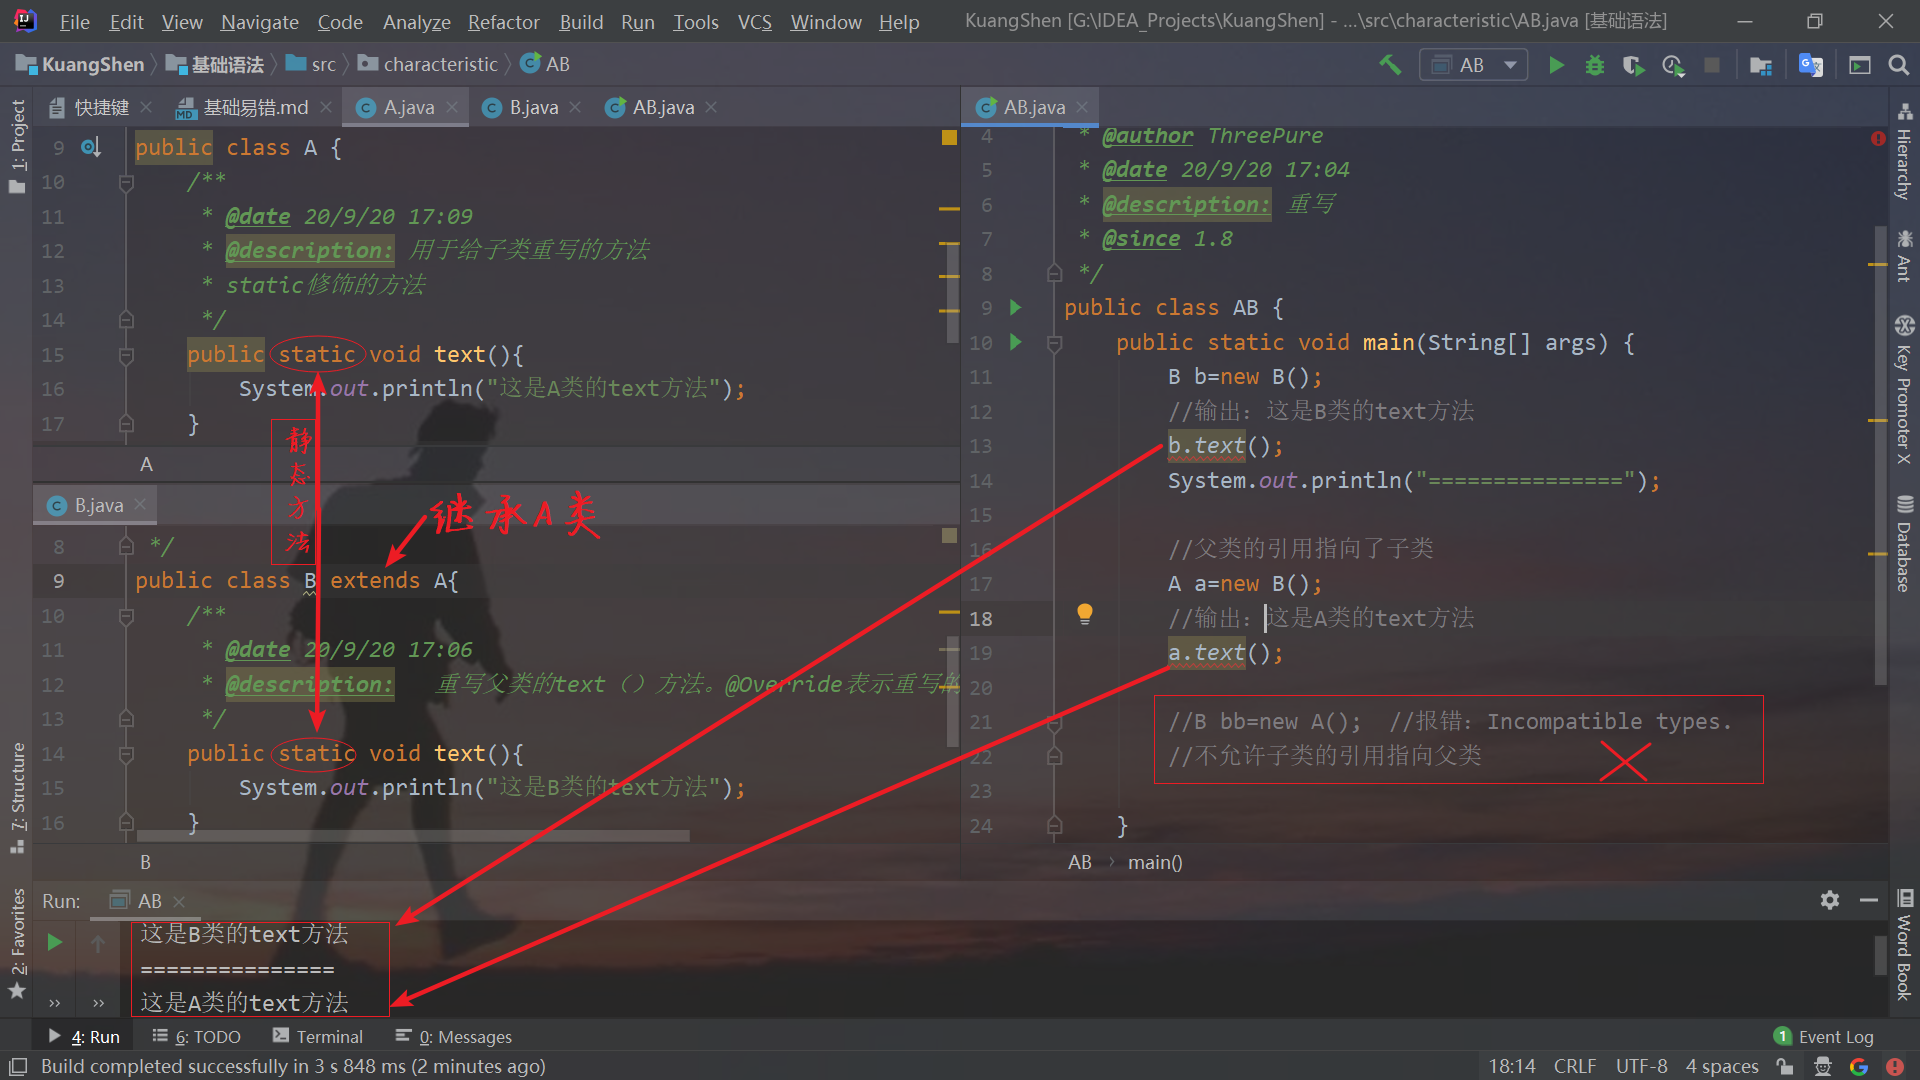Open the Project Structure icon
The image size is (1920, 1080).
pyautogui.click(x=1761, y=65)
